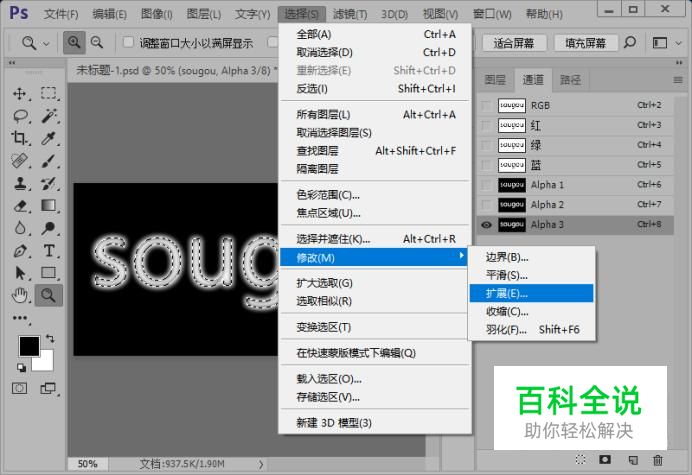The image size is (692, 475).
Task: Select the Blur tool
Action: pyautogui.click(x=19, y=228)
